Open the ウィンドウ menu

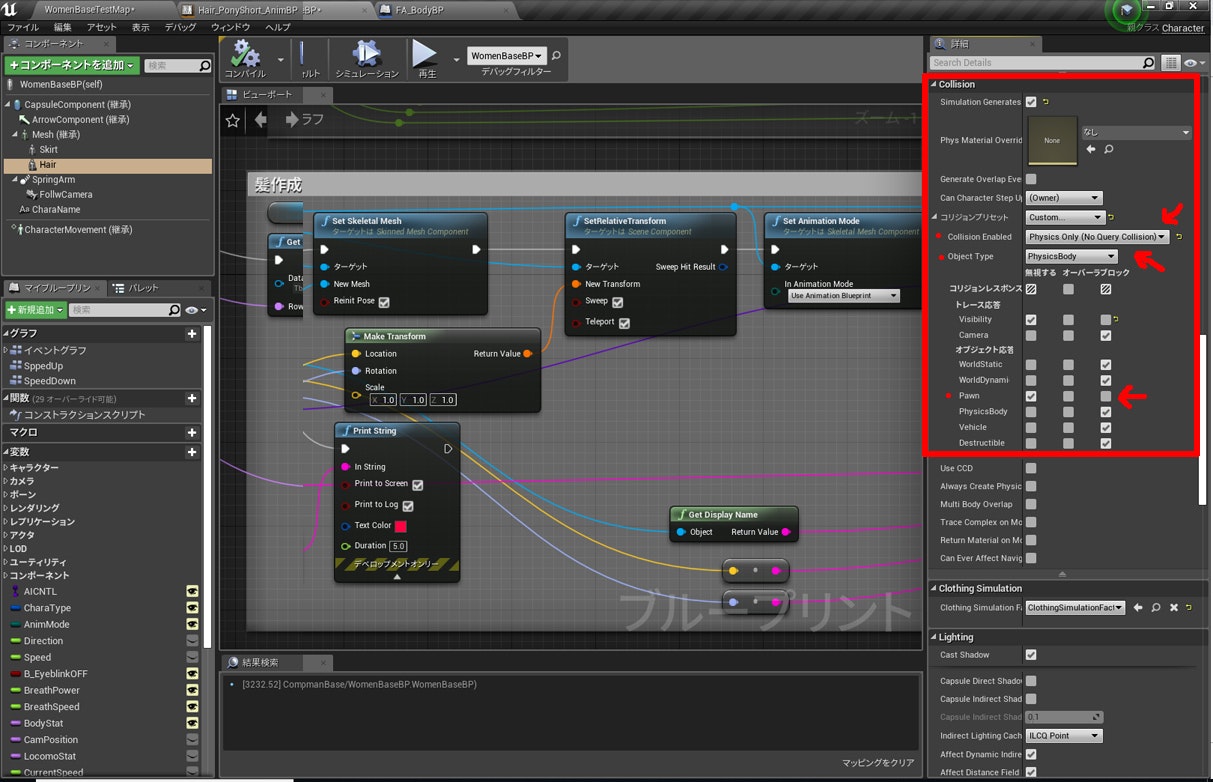click(x=231, y=27)
